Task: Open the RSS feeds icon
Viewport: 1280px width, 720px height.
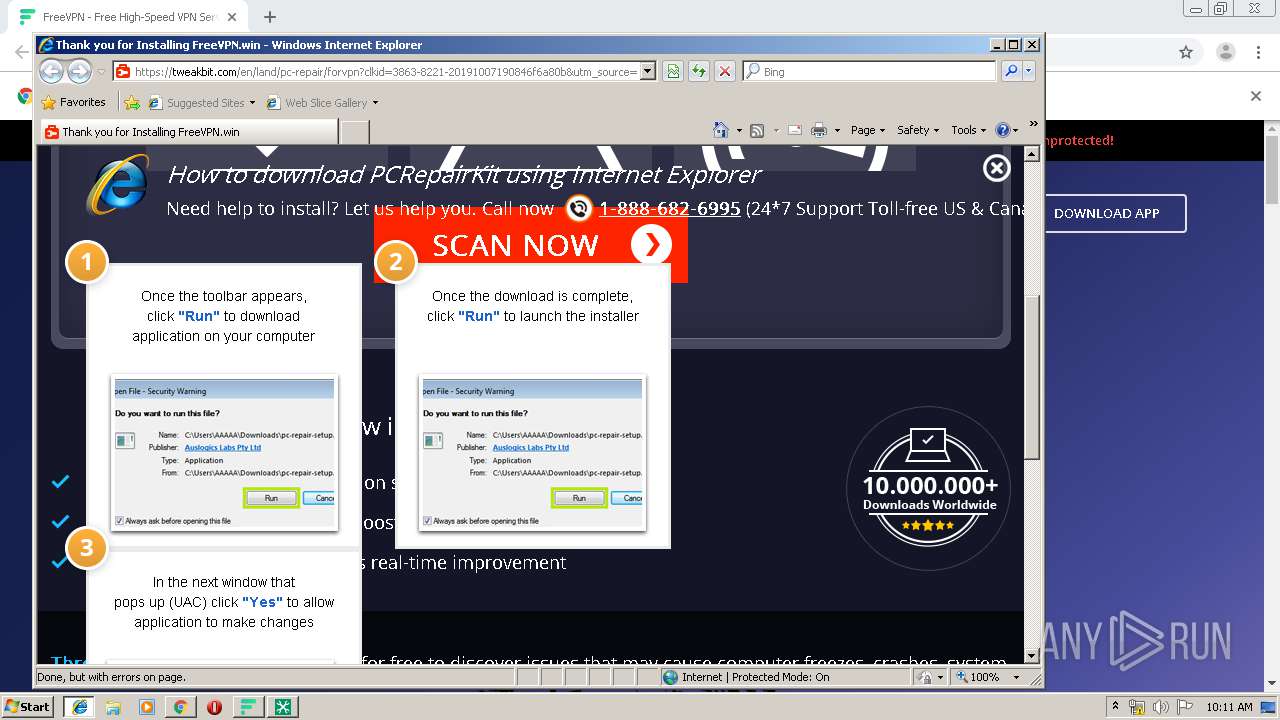Action: pyautogui.click(x=757, y=130)
